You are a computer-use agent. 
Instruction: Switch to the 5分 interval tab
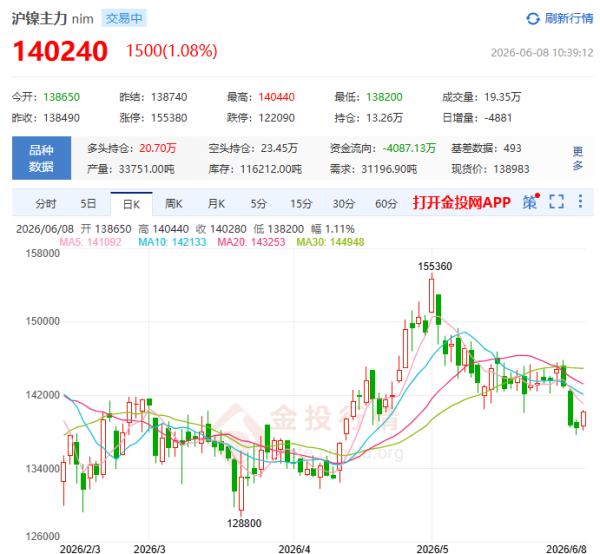259,204
